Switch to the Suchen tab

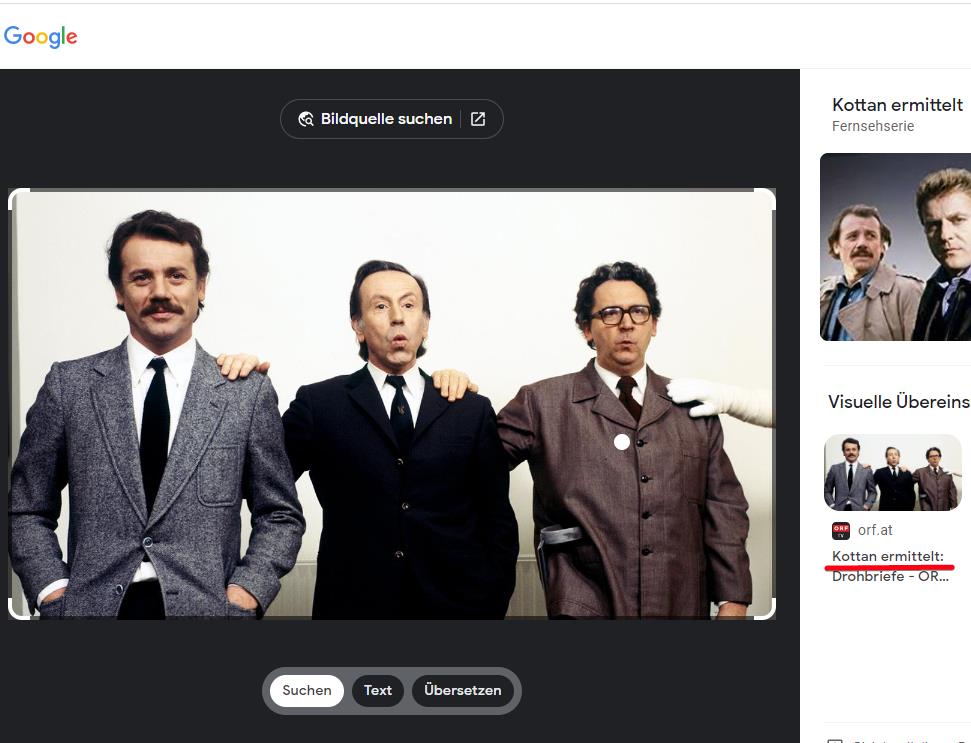(x=307, y=690)
